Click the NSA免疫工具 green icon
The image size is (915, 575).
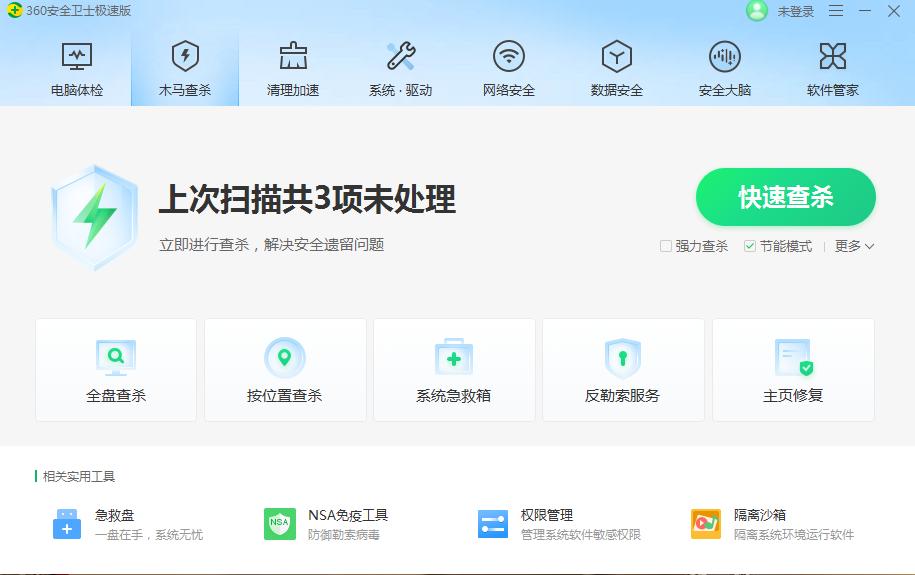280,524
